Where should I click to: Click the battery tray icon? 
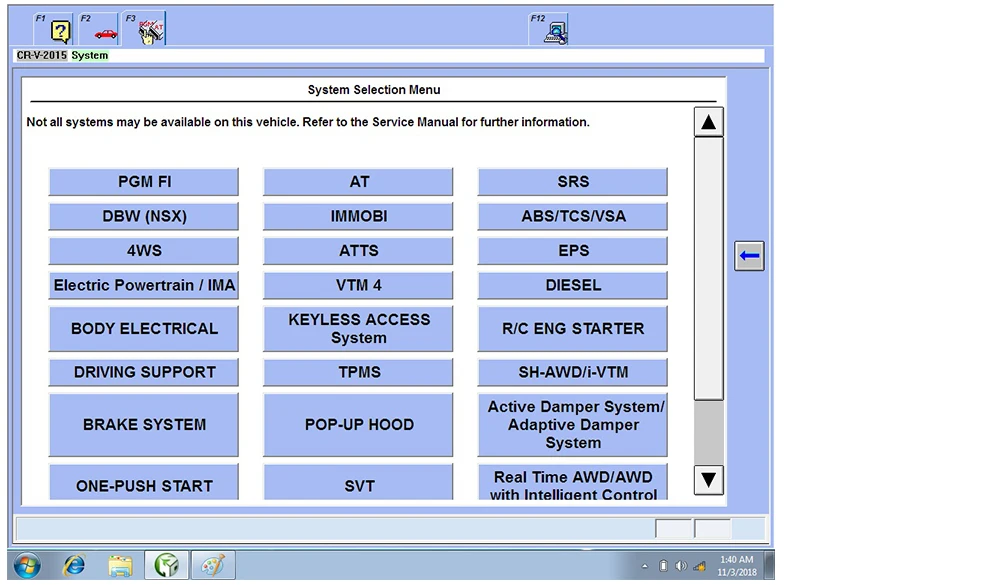pos(663,566)
